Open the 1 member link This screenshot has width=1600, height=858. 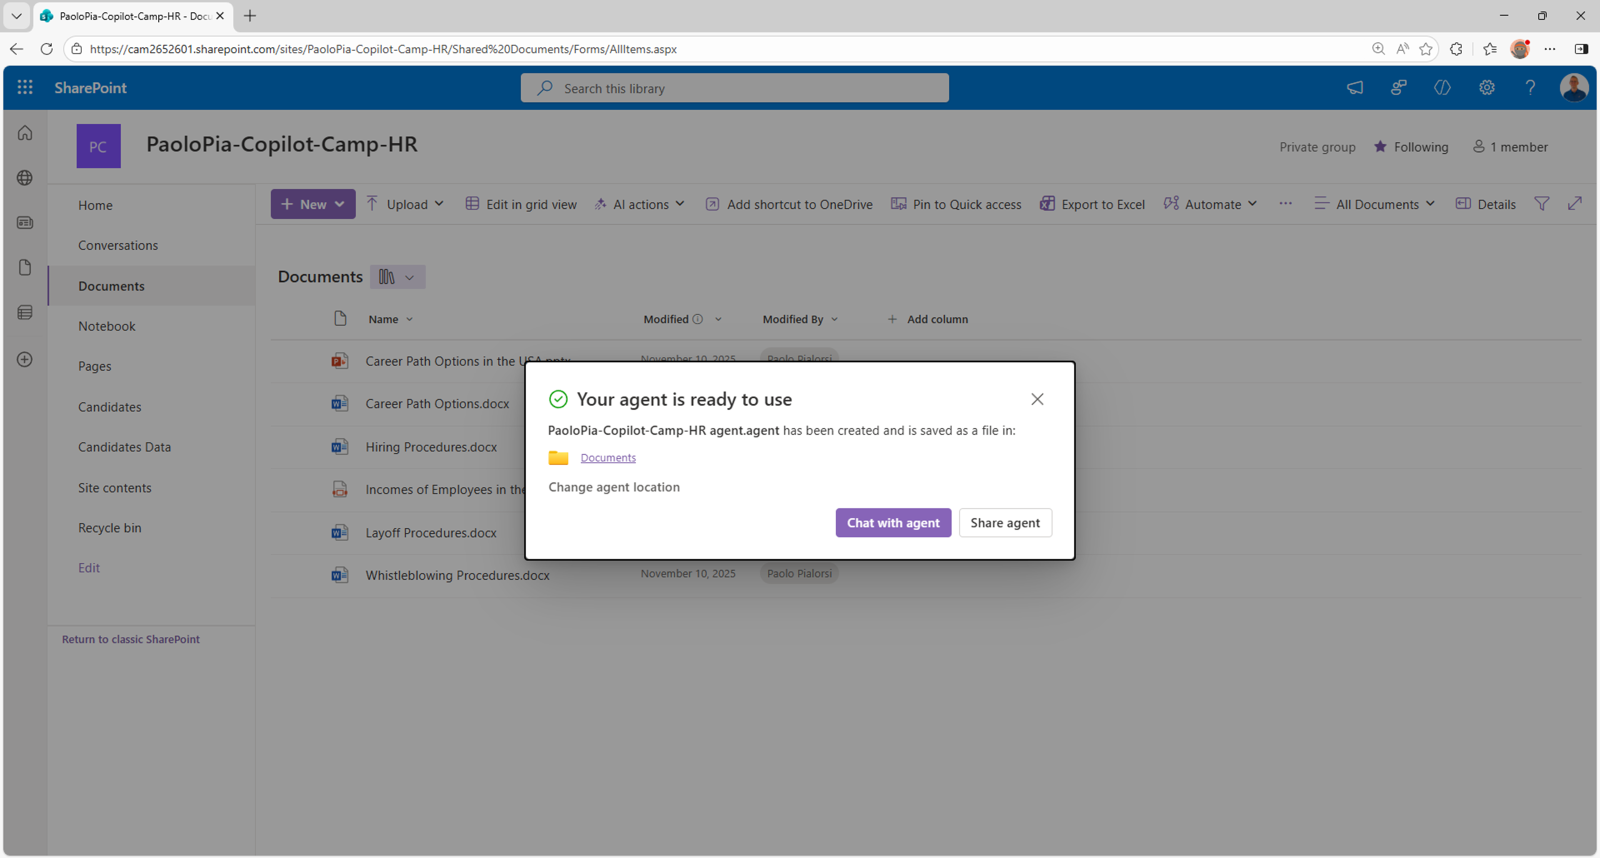[1510, 147]
